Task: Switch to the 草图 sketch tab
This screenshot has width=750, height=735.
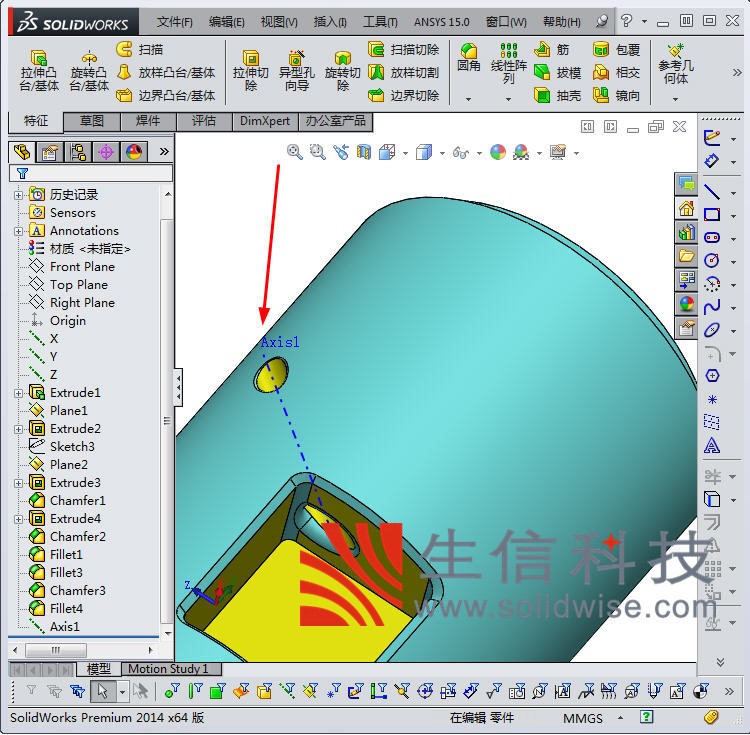Action: click(x=91, y=121)
